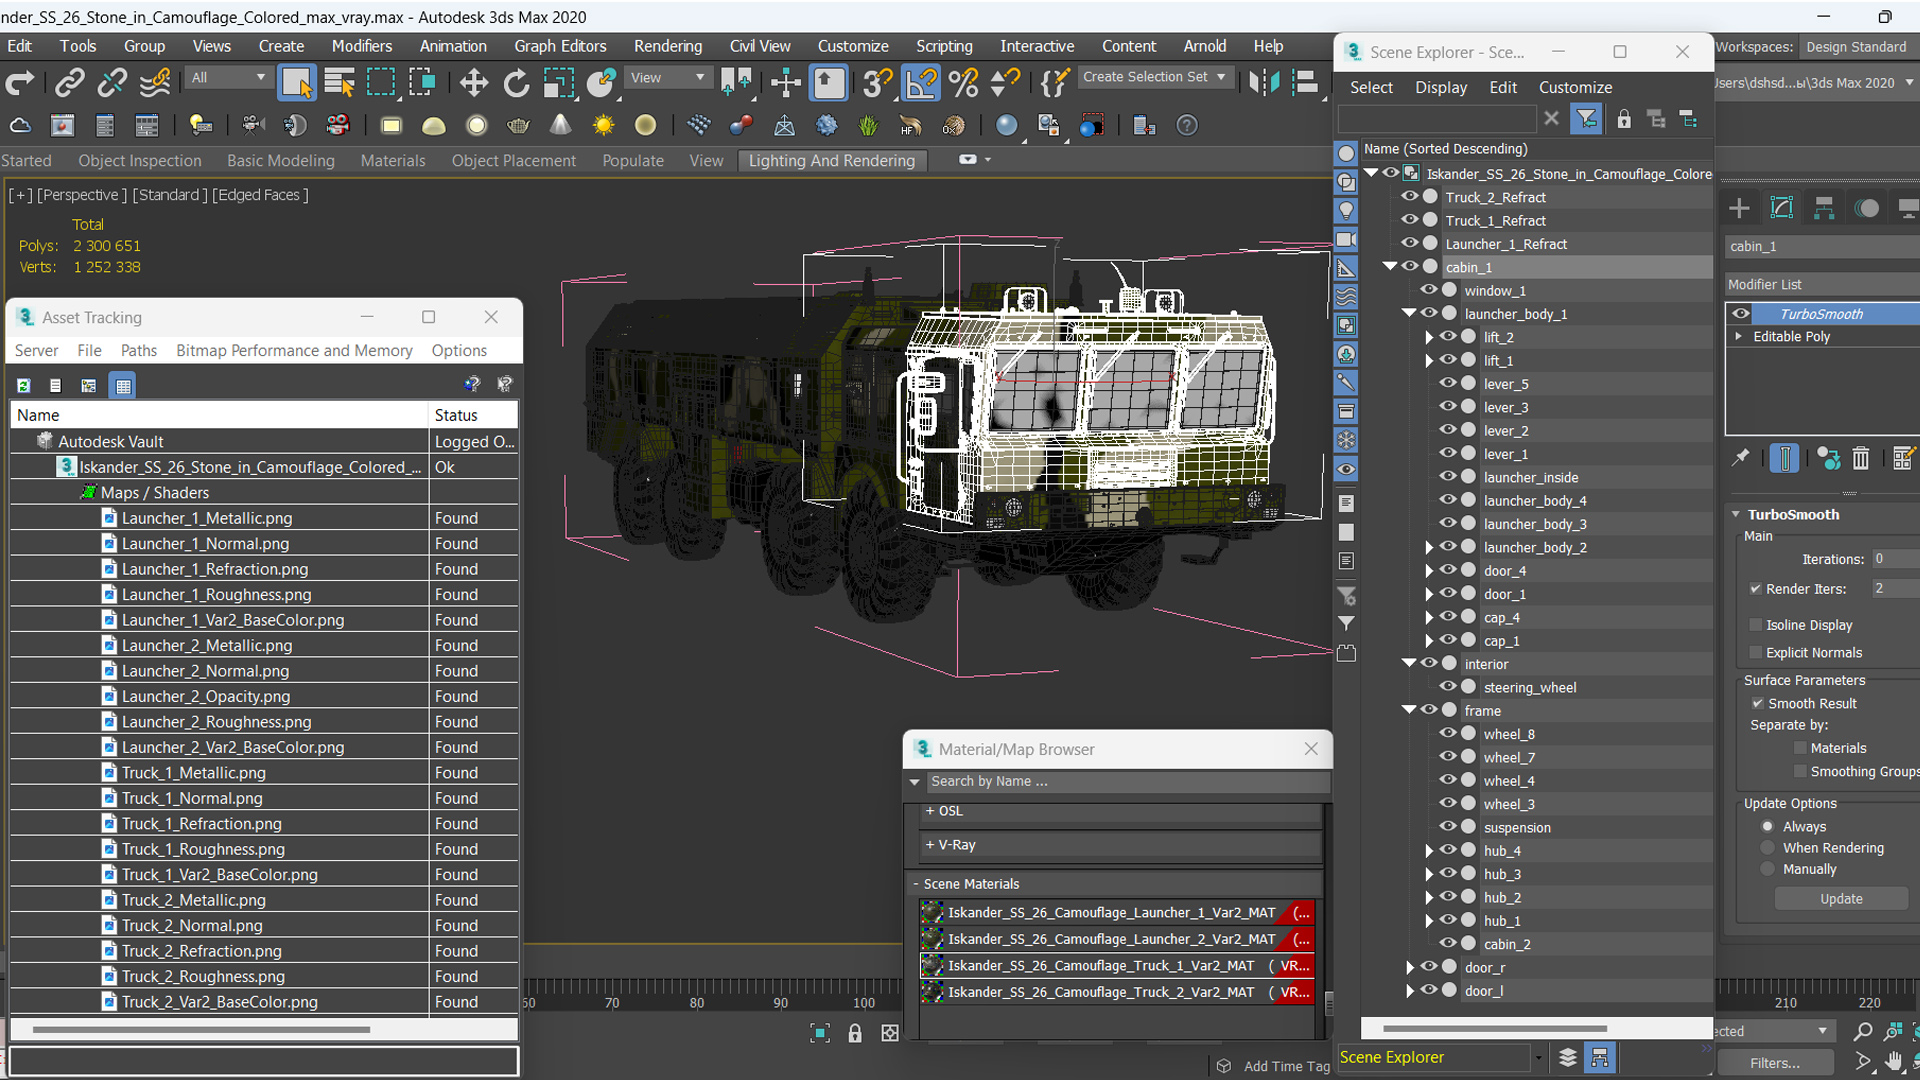The width and height of the screenshot is (1920, 1080).
Task: Open Asset Tracking Paths menu
Action: tap(138, 350)
